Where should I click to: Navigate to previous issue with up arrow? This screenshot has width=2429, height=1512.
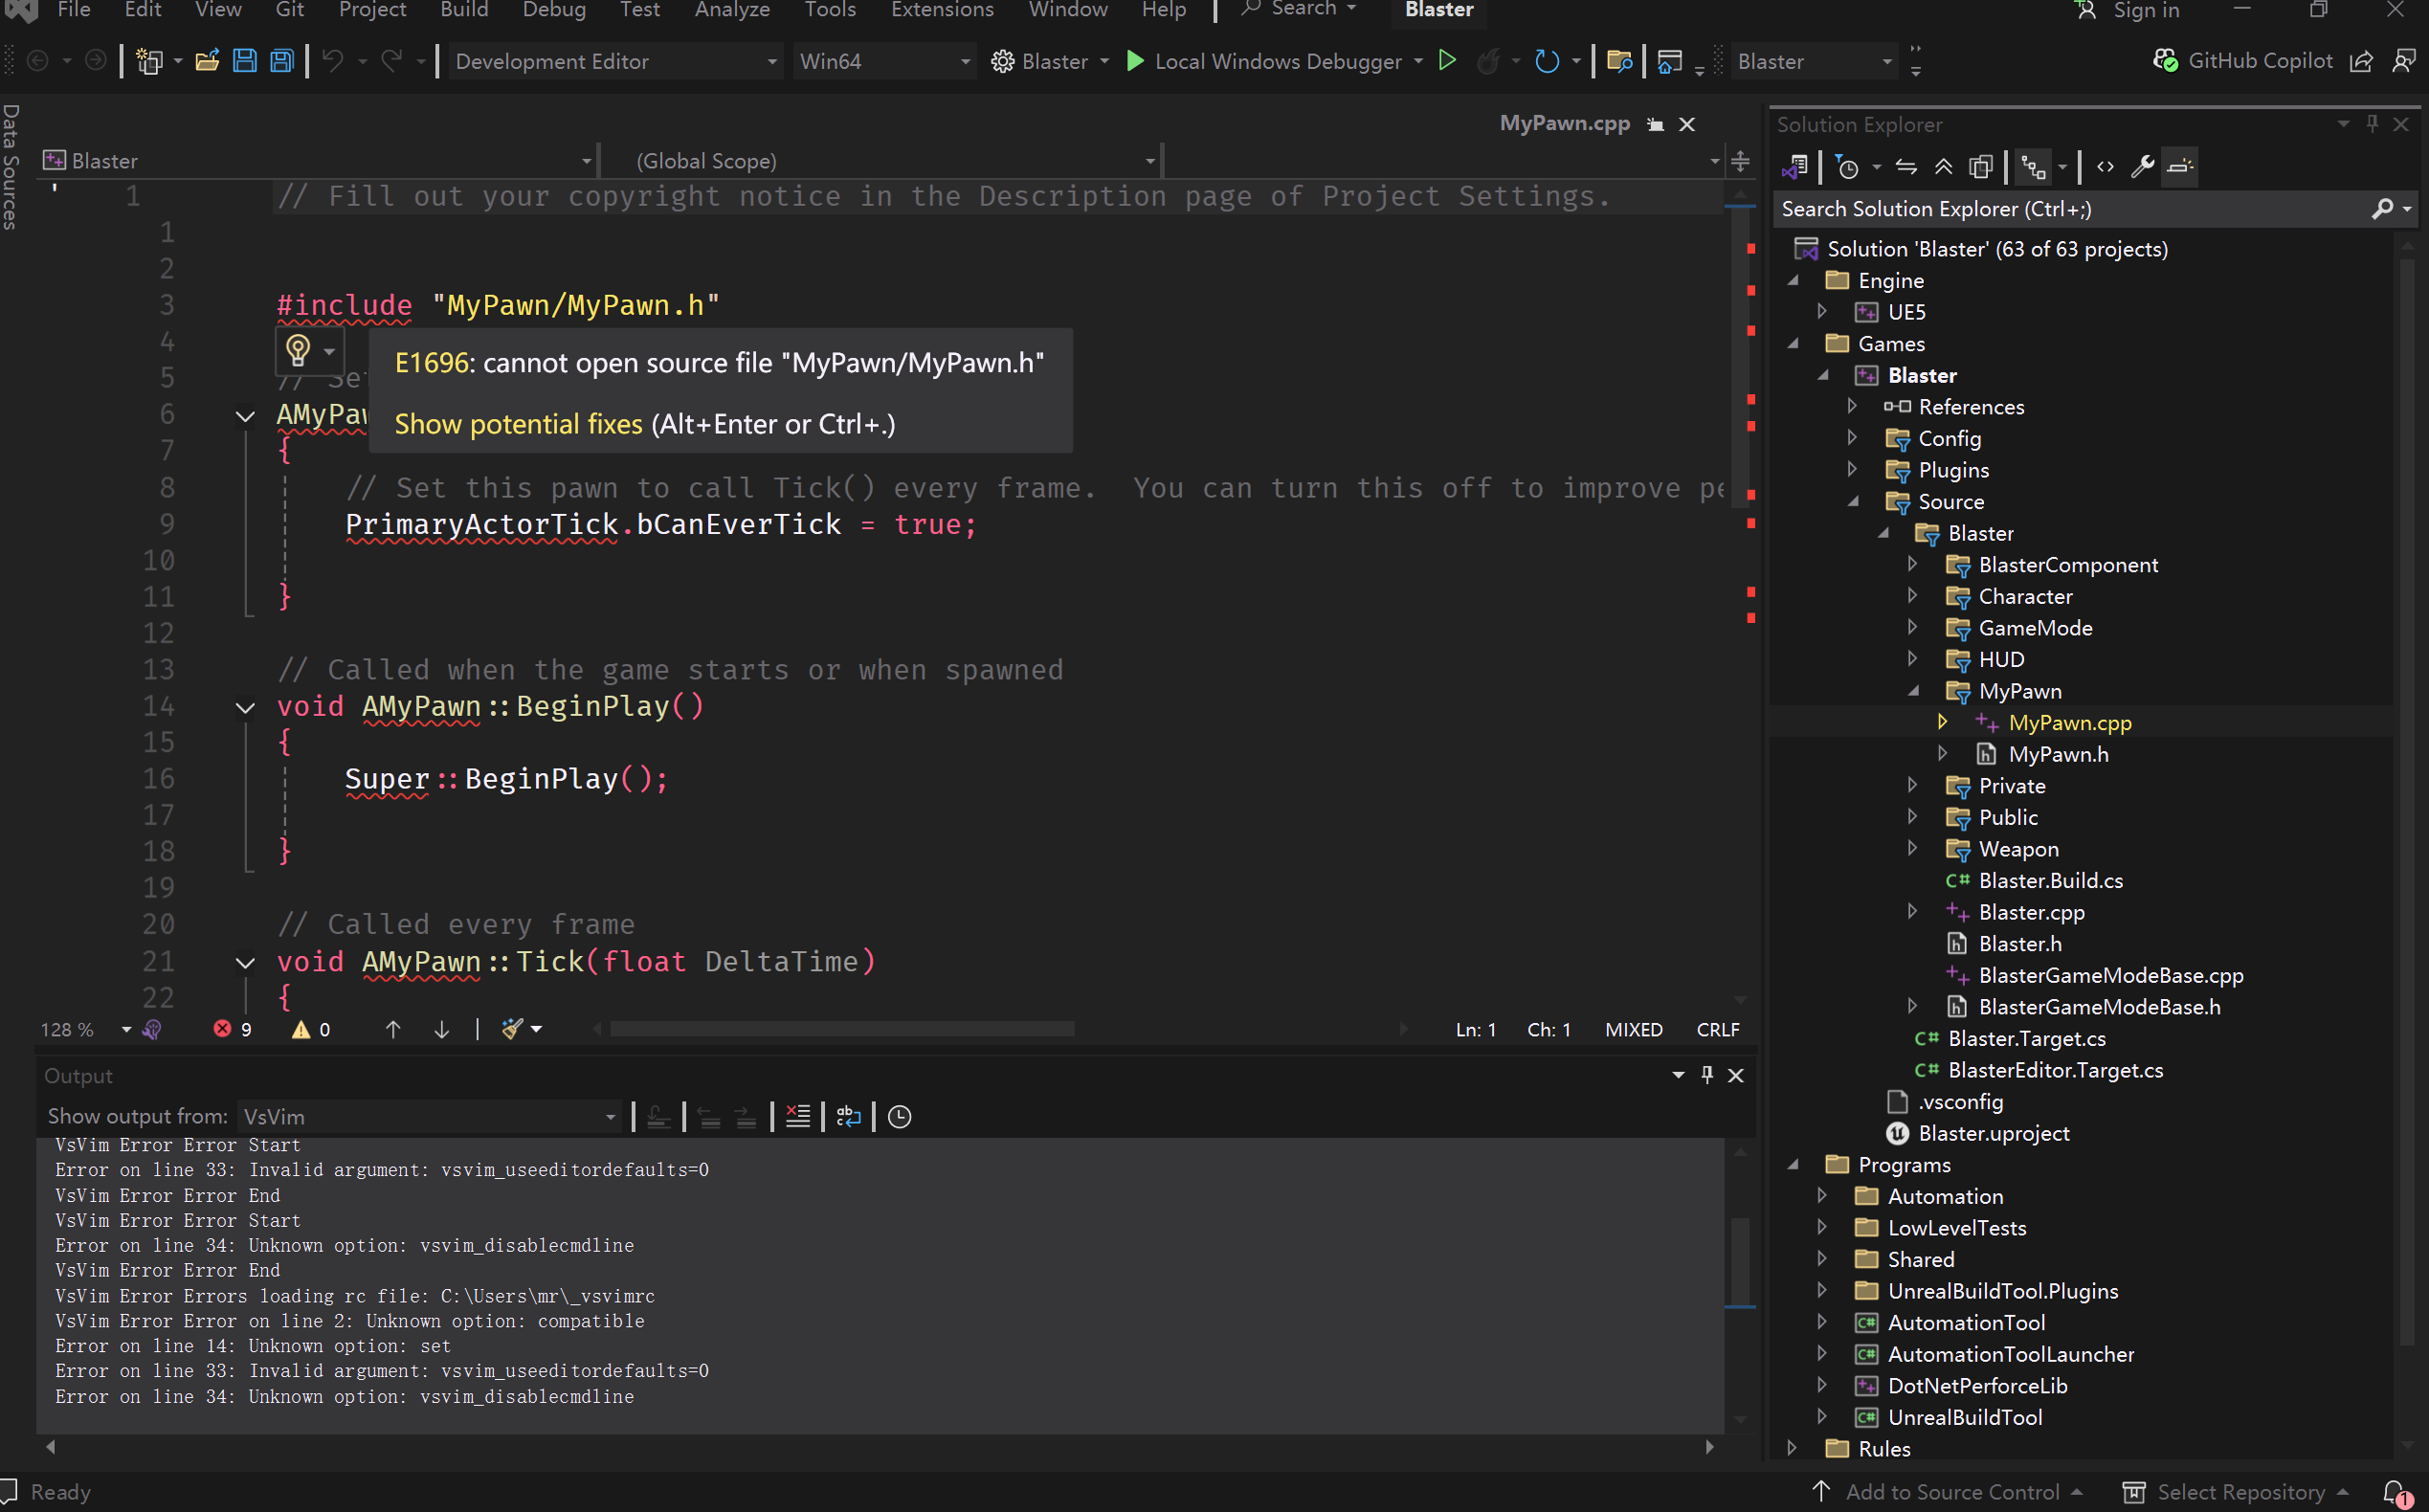click(393, 1029)
